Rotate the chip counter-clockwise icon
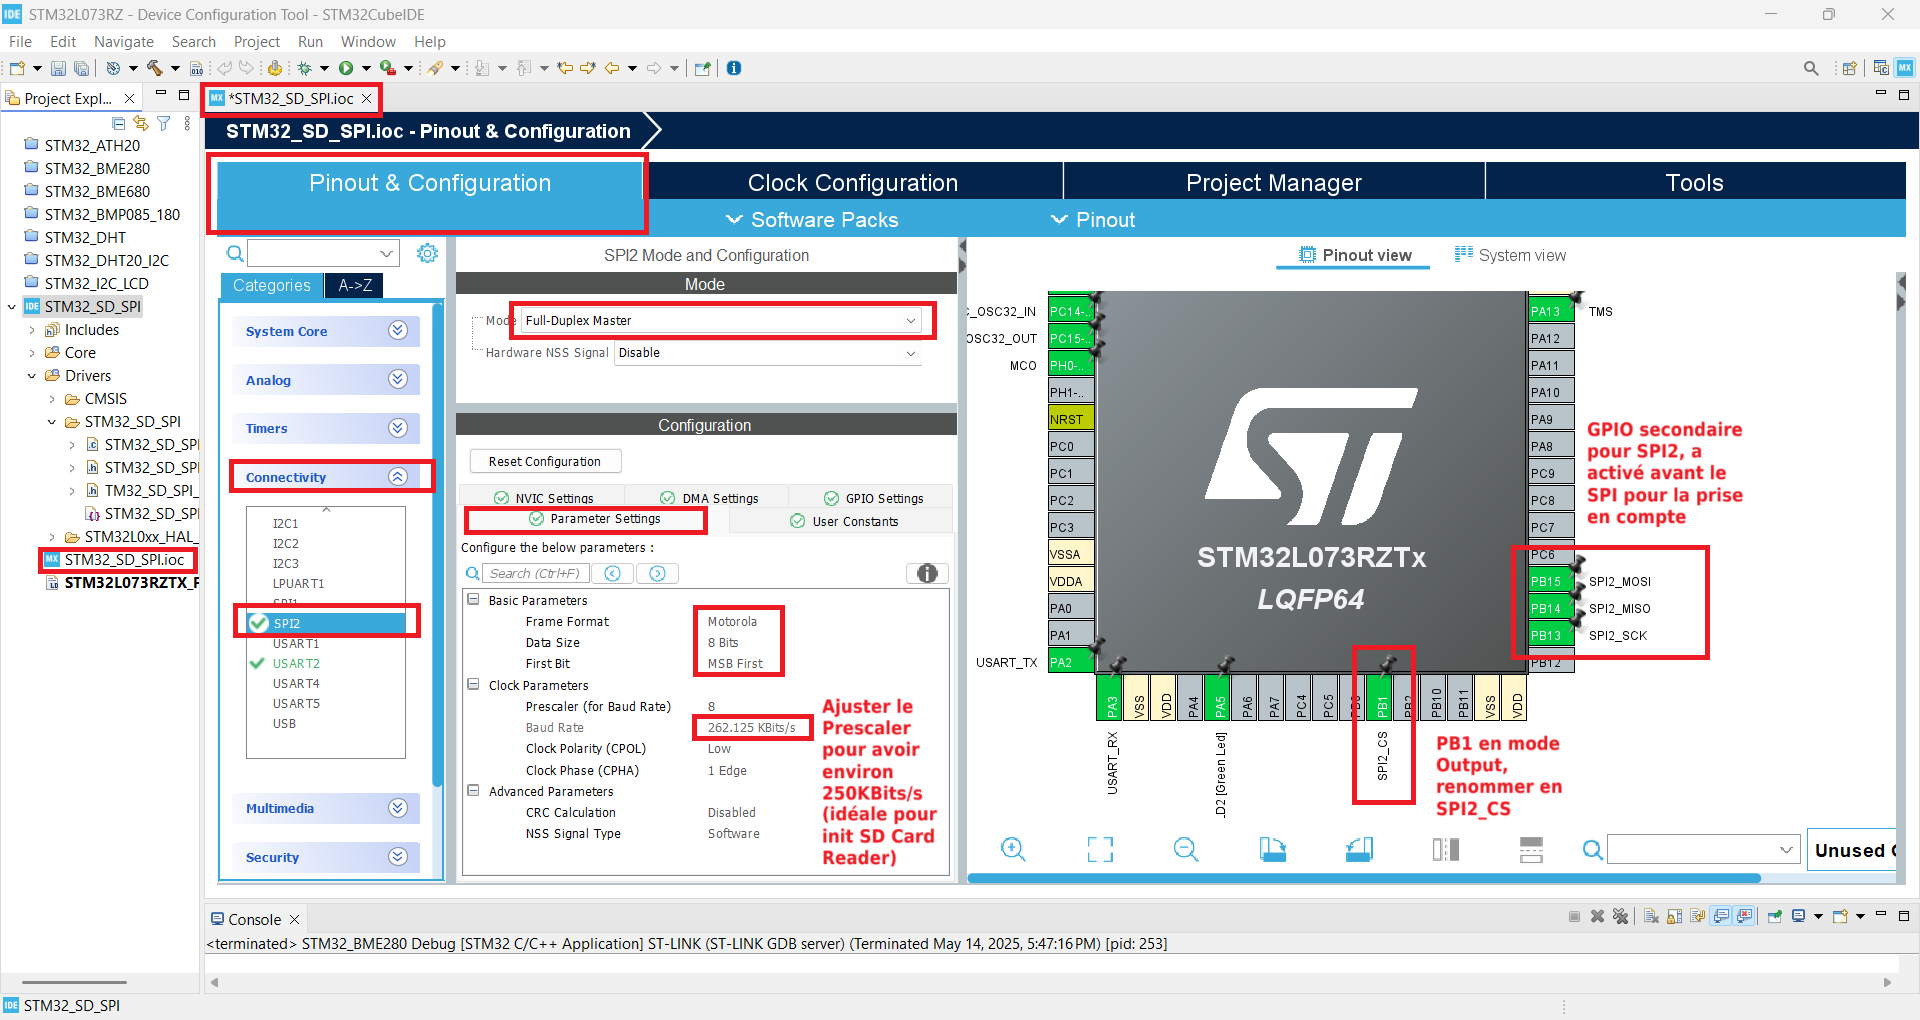 click(x=1359, y=850)
